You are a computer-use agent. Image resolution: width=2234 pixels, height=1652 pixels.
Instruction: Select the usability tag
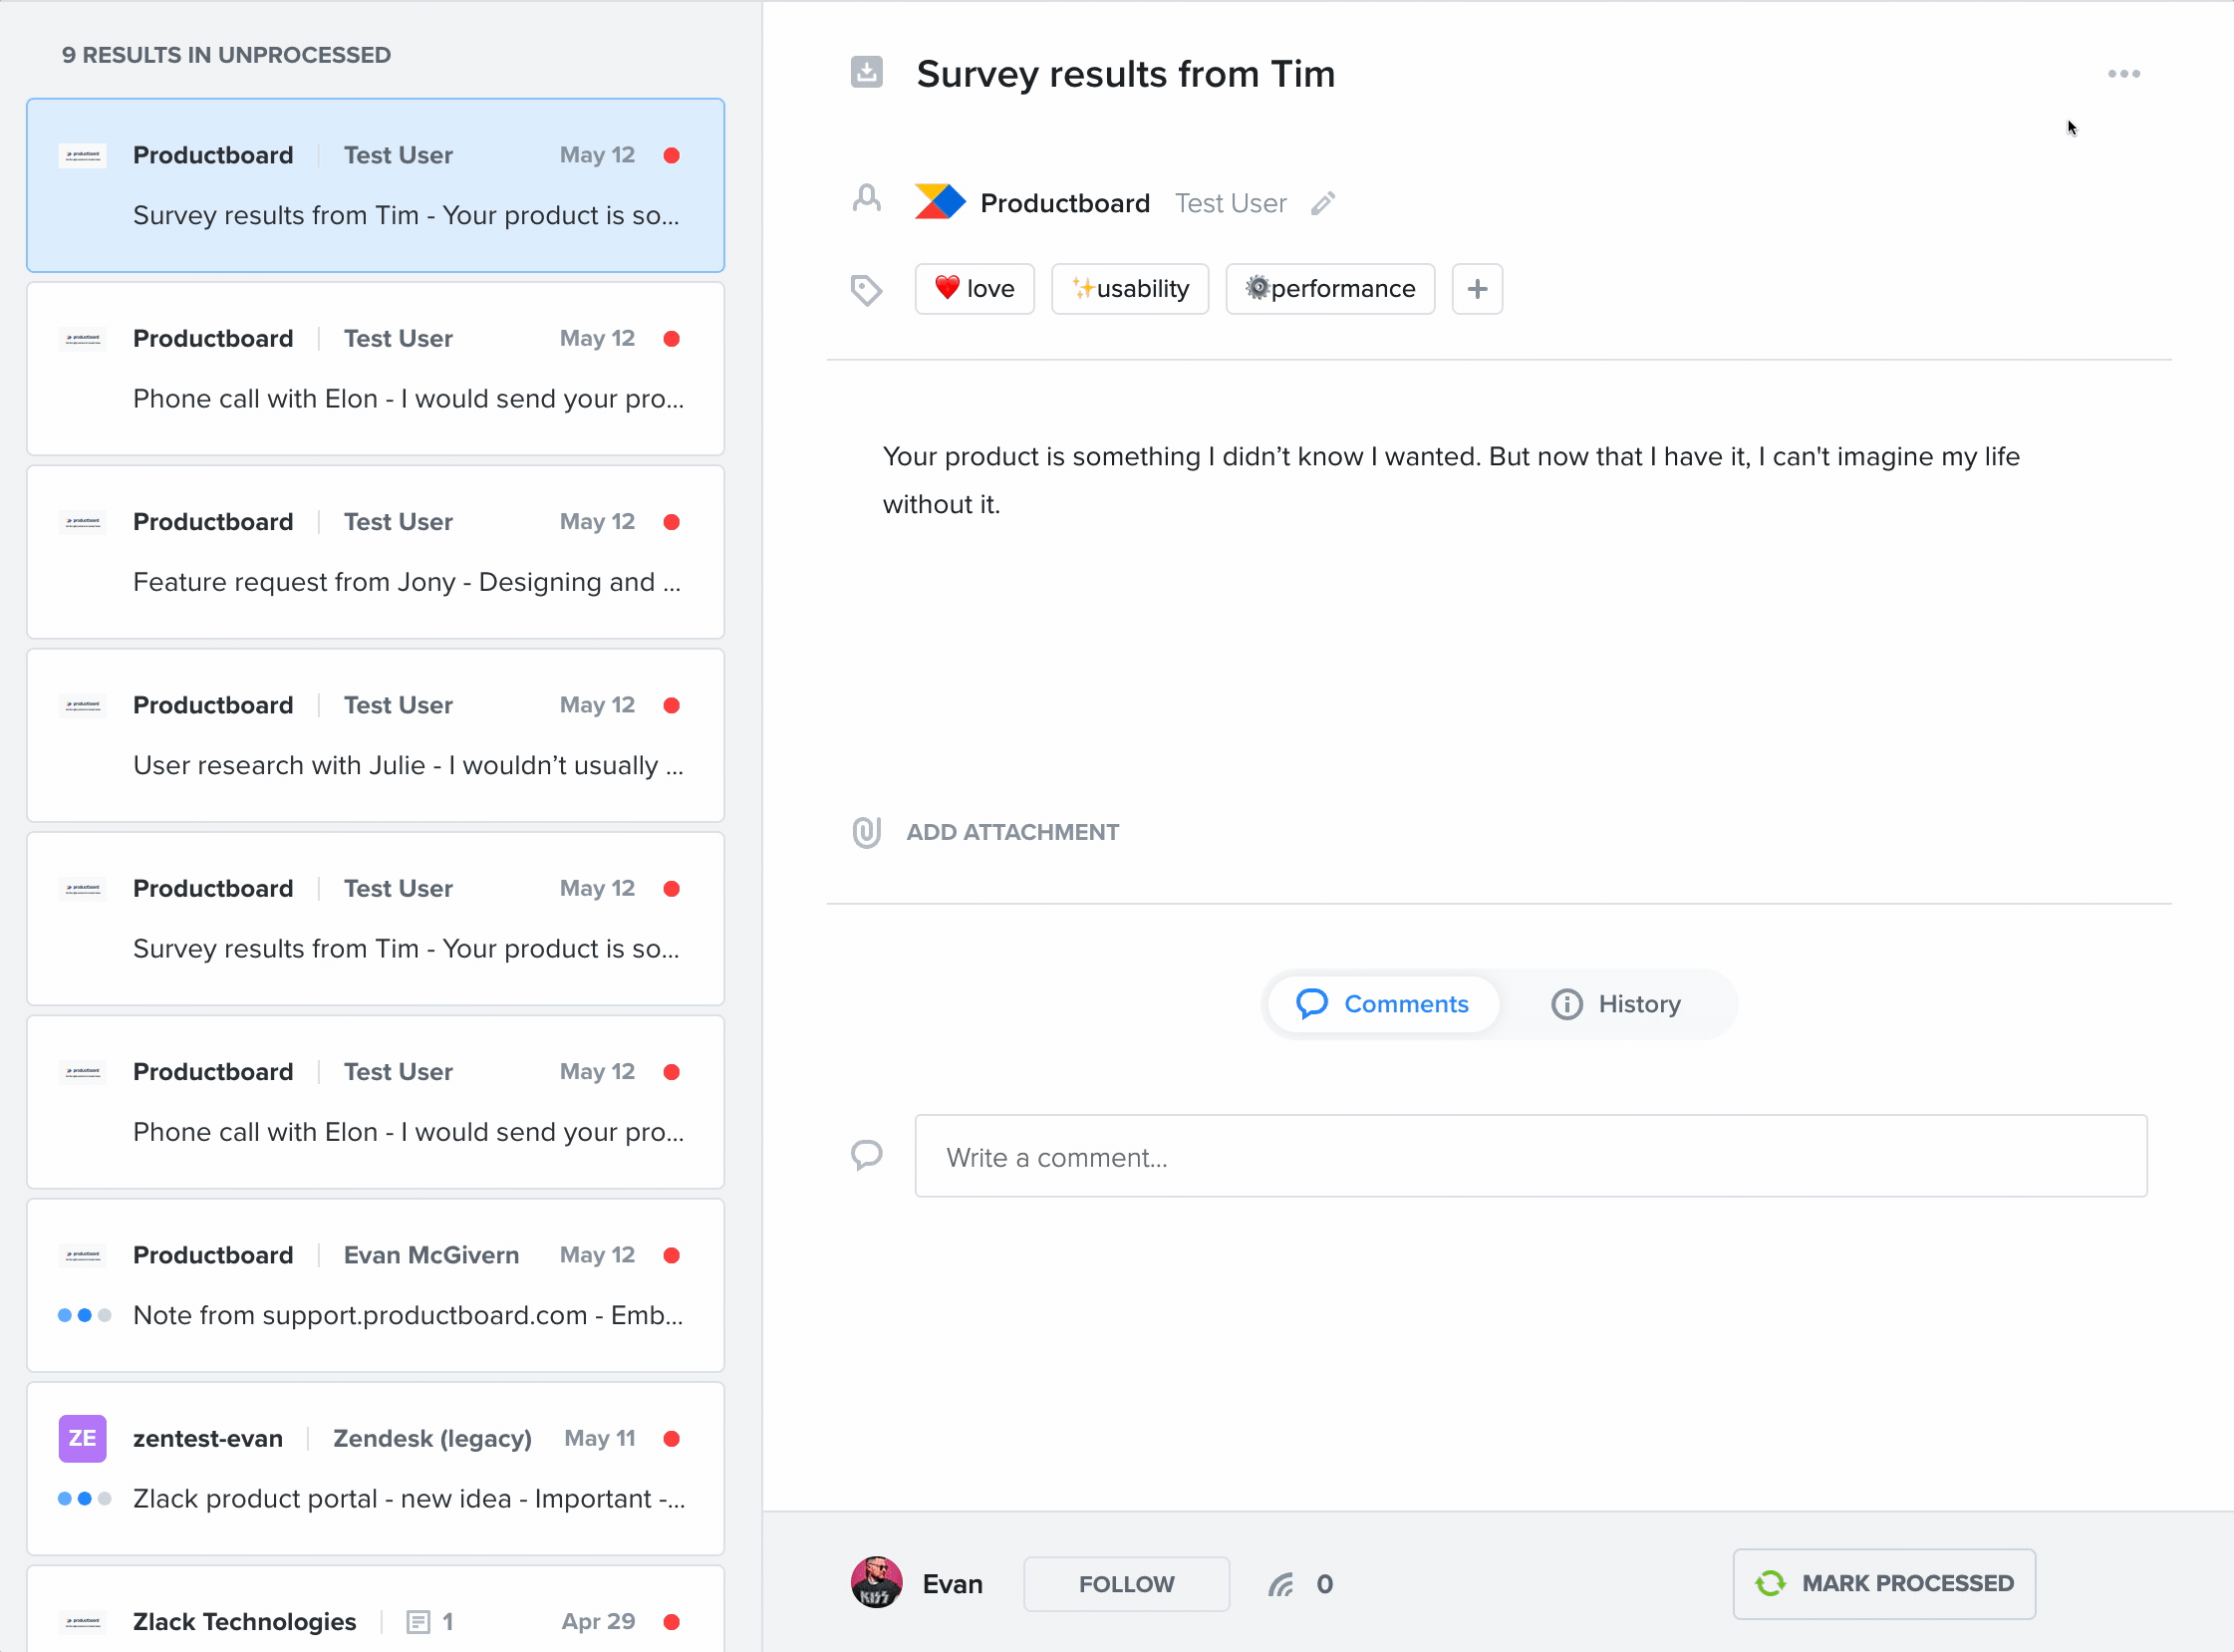(1130, 289)
